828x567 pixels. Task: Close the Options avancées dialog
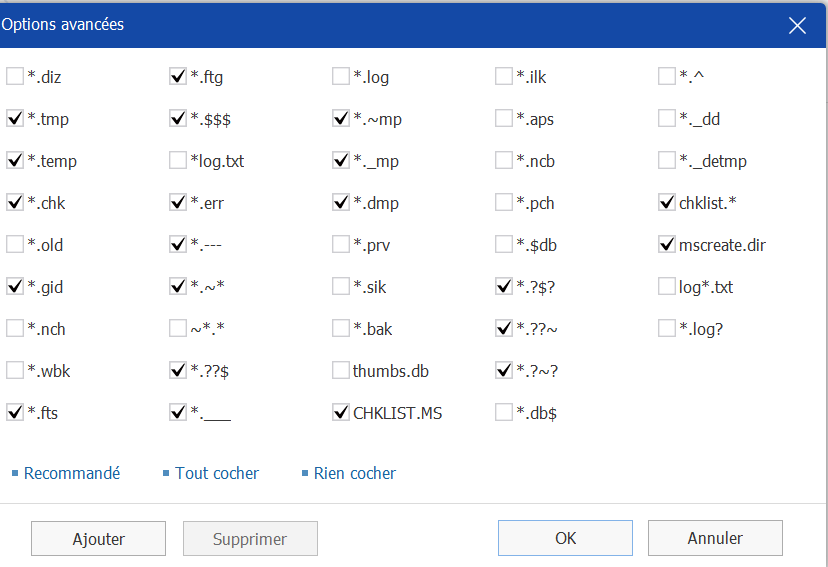(797, 25)
